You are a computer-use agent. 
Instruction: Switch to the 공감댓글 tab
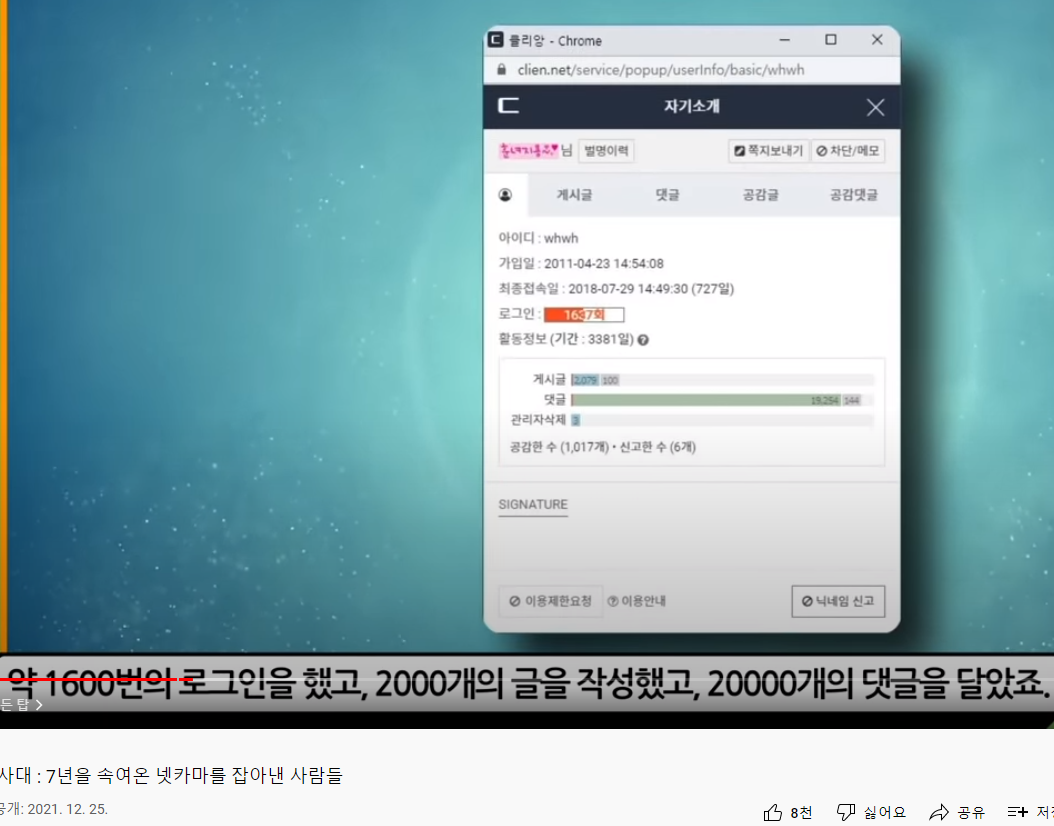pyautogui.click(x=853, y=195)
